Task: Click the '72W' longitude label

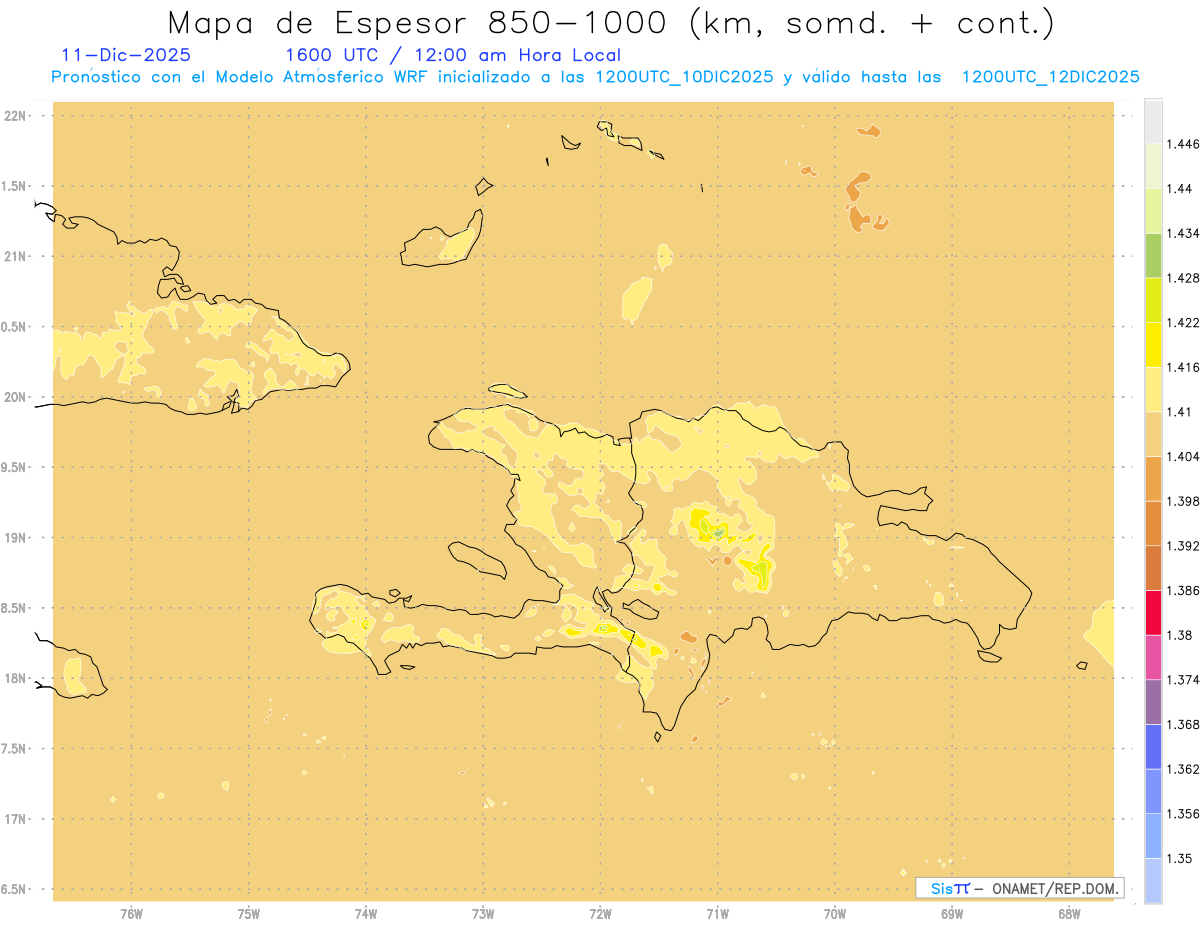Action: tap(600, 914)
